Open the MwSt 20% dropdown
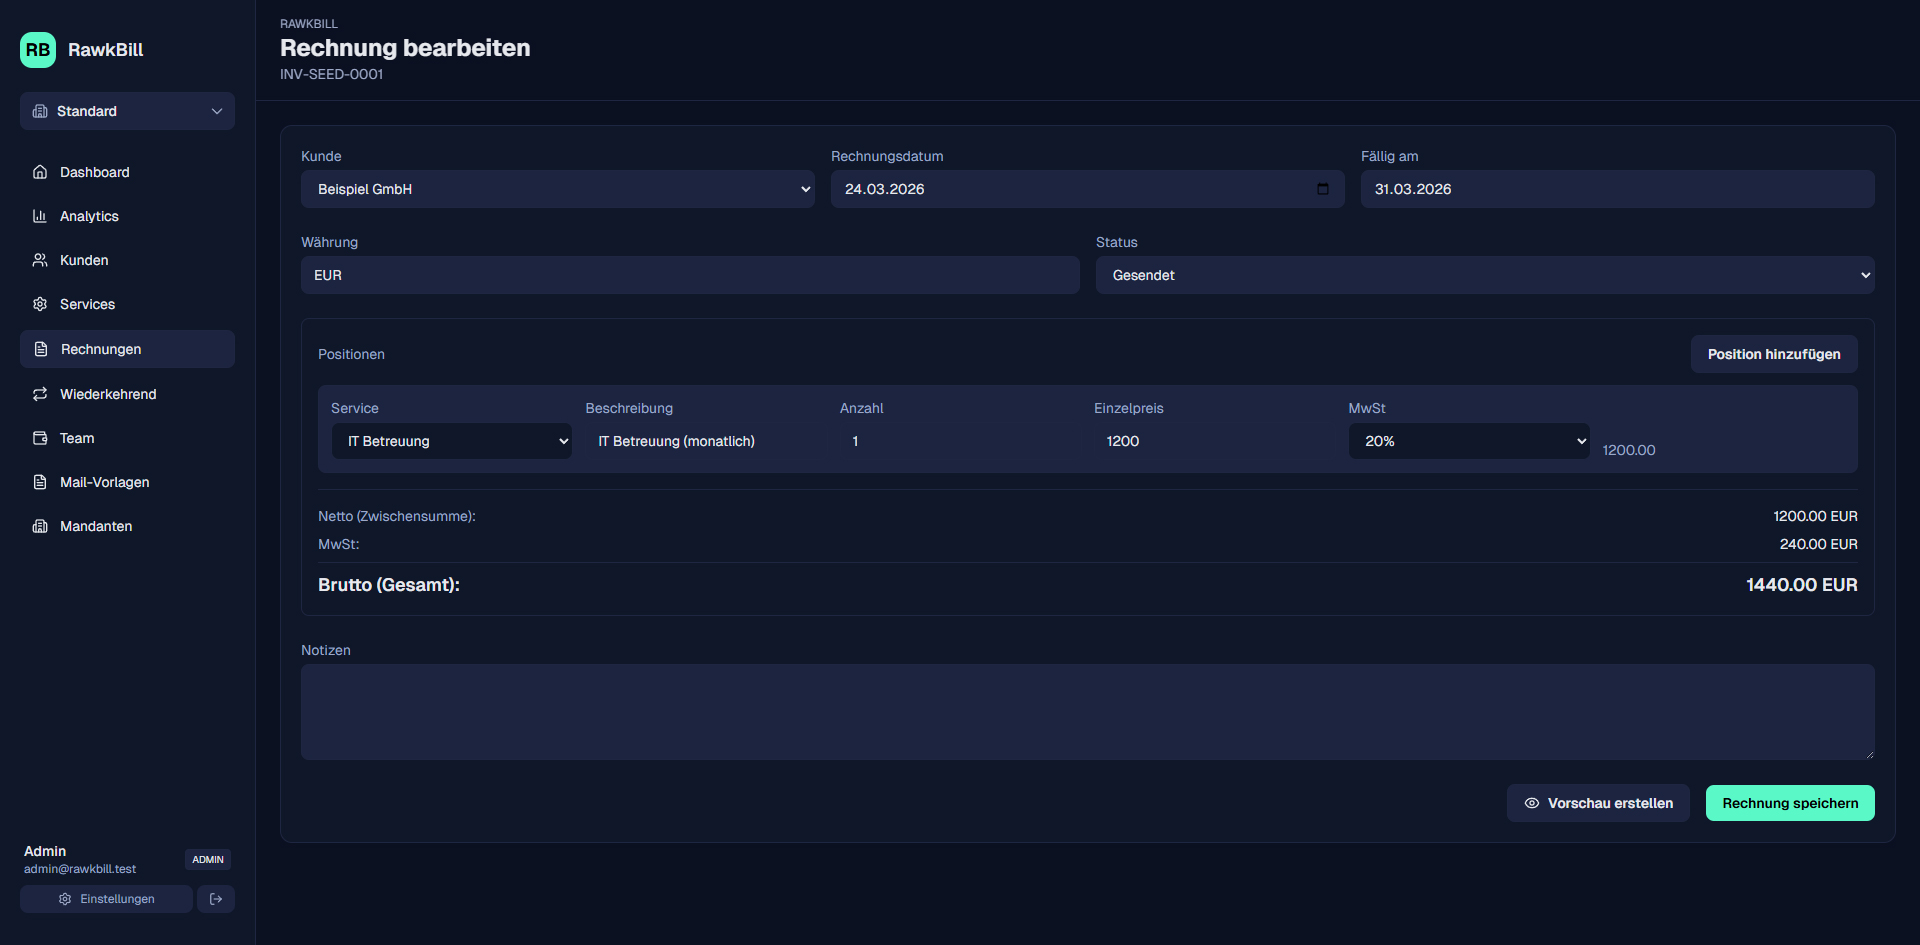Screen dimensions: 1920x945 pos(1468,441)
